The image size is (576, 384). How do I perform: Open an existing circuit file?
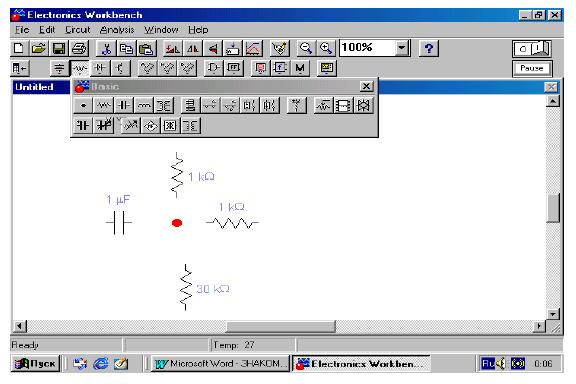tap(39, 48)
